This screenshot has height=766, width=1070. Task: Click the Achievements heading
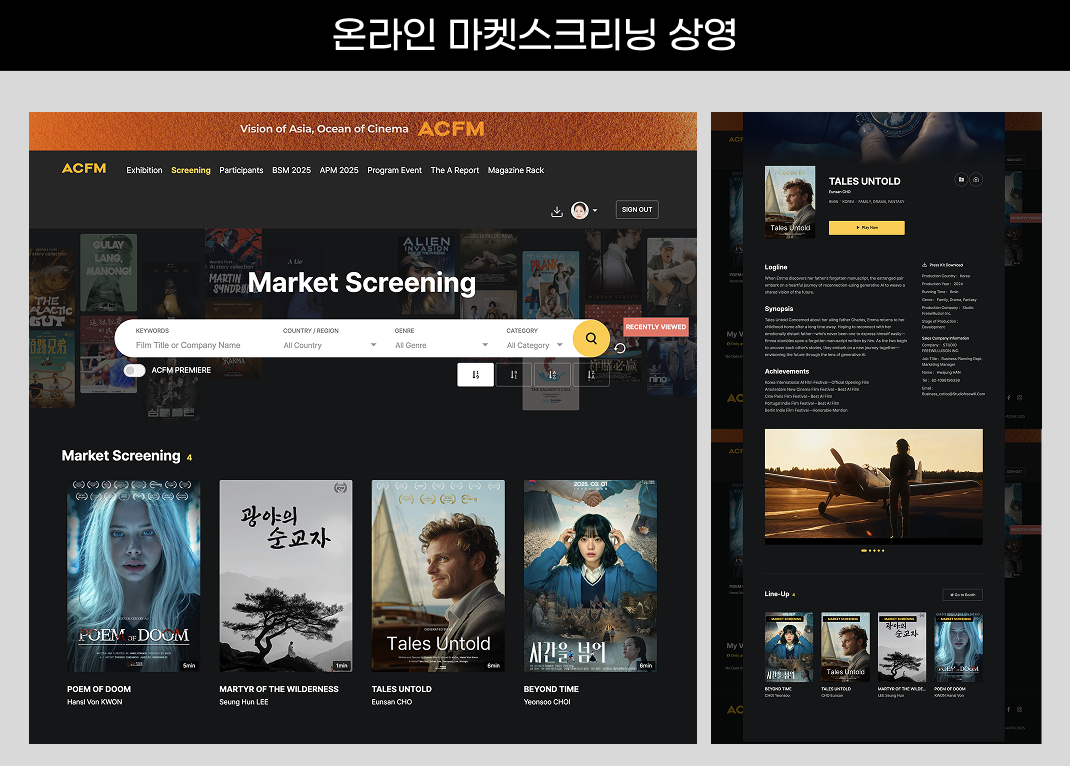[787, 372]
